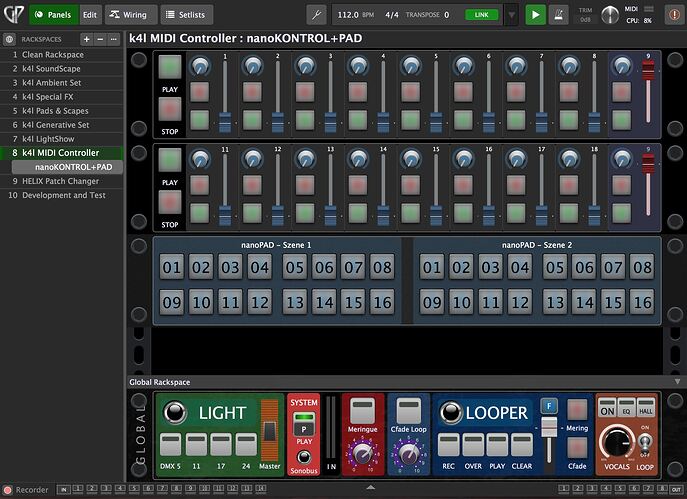Select the k4l SoundScape rackspace
Image resolution: width=687 pixels, height=499 pixels.
(62, 69)
